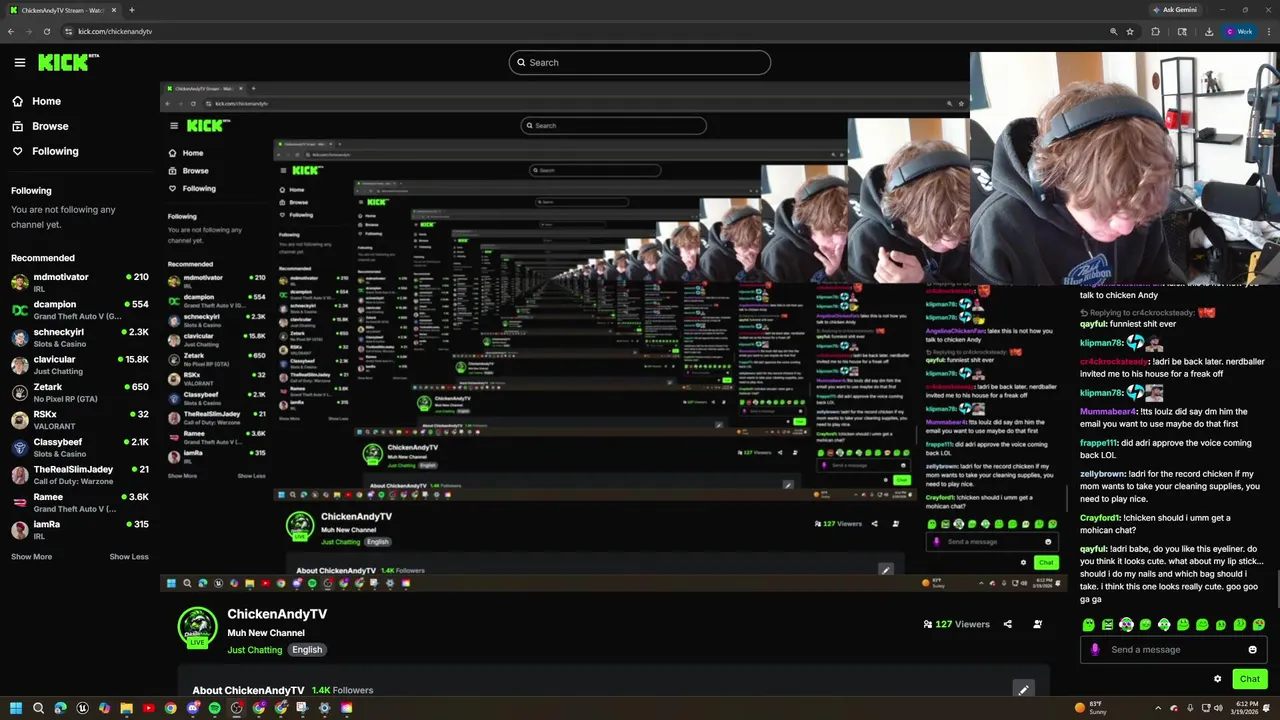
Task: Open Chrome extensions puzzle icon
Action: (x=1156, y=31)
